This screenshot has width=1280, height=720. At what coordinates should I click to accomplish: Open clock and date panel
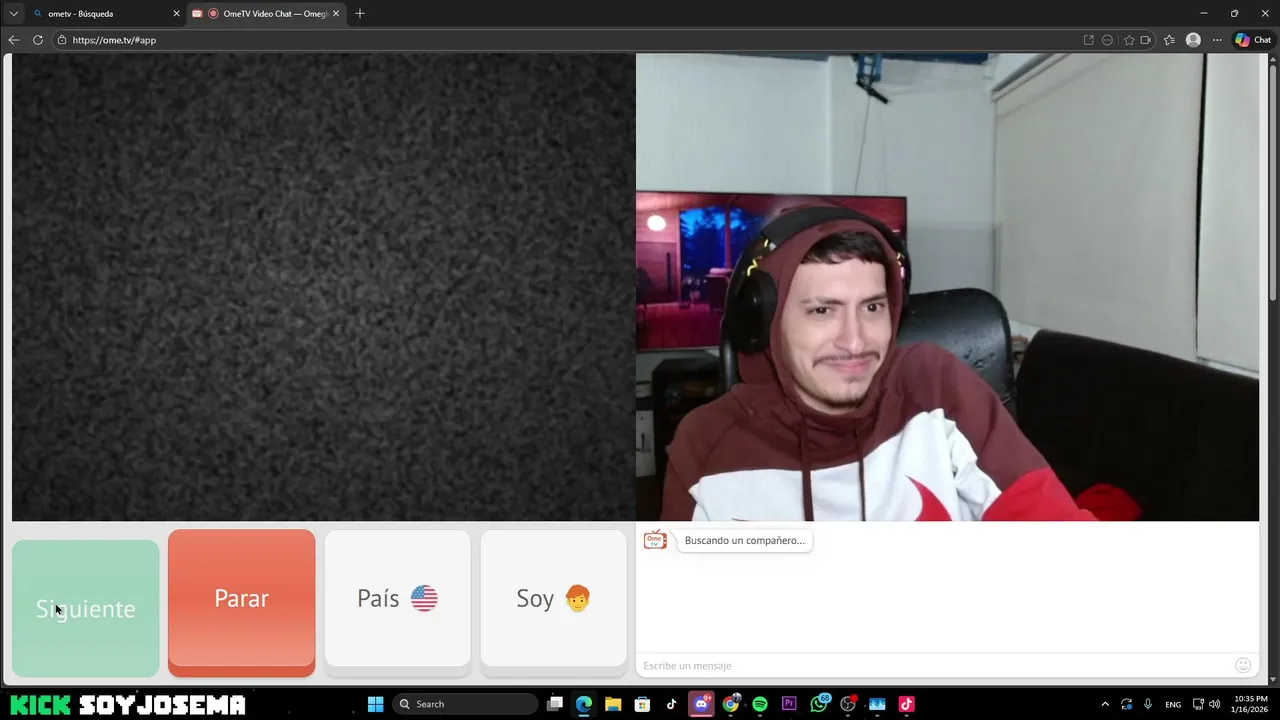pos(1251,704)
